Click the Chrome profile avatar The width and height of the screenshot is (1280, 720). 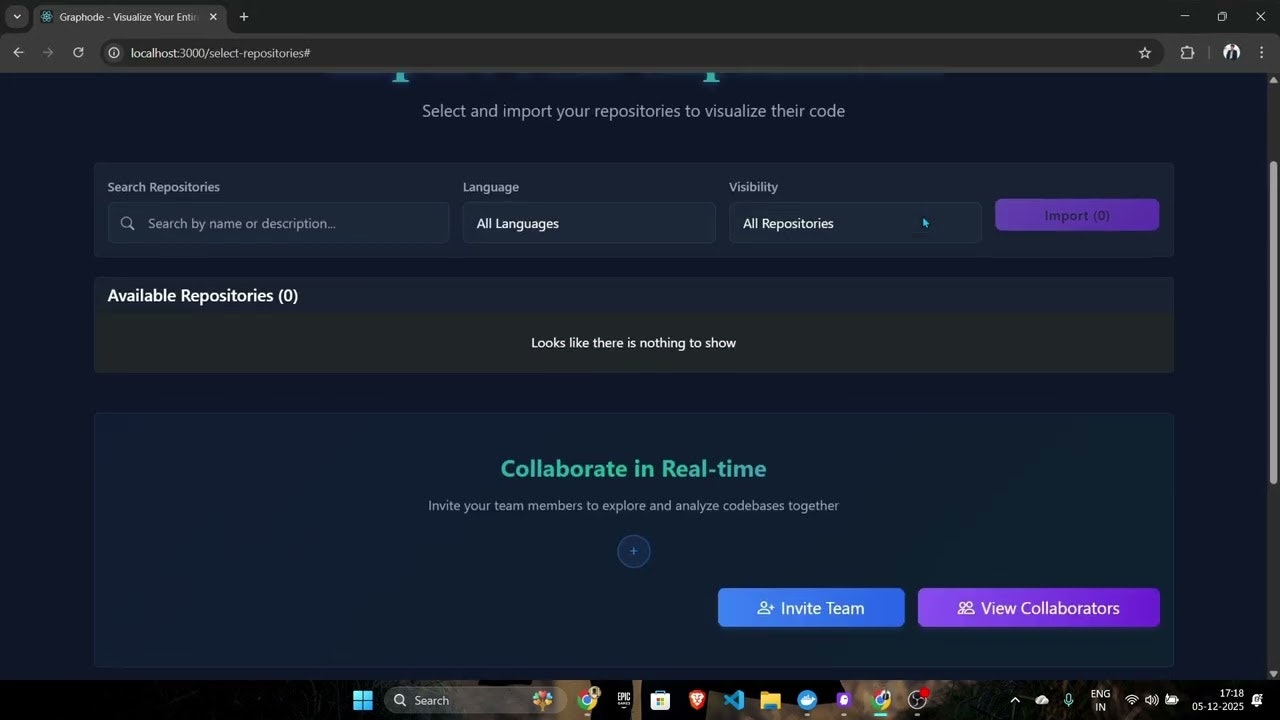click(1231, 52)
